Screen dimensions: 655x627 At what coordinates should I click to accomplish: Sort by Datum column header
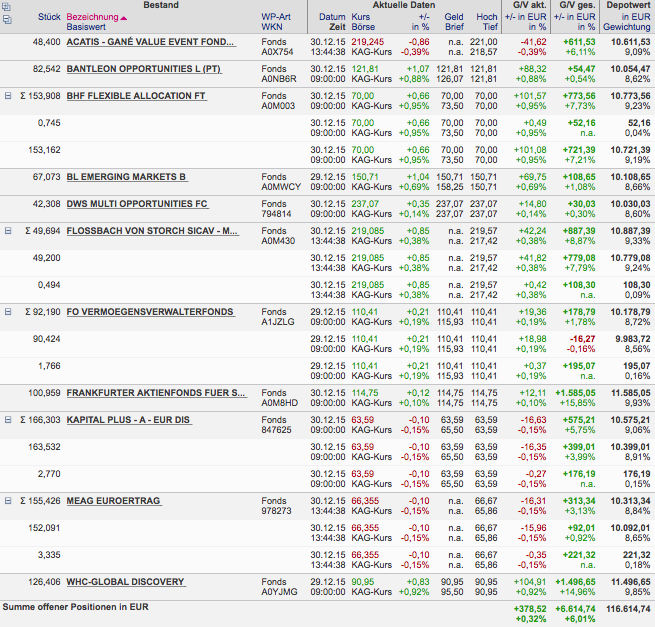click(x=332, y=17)
